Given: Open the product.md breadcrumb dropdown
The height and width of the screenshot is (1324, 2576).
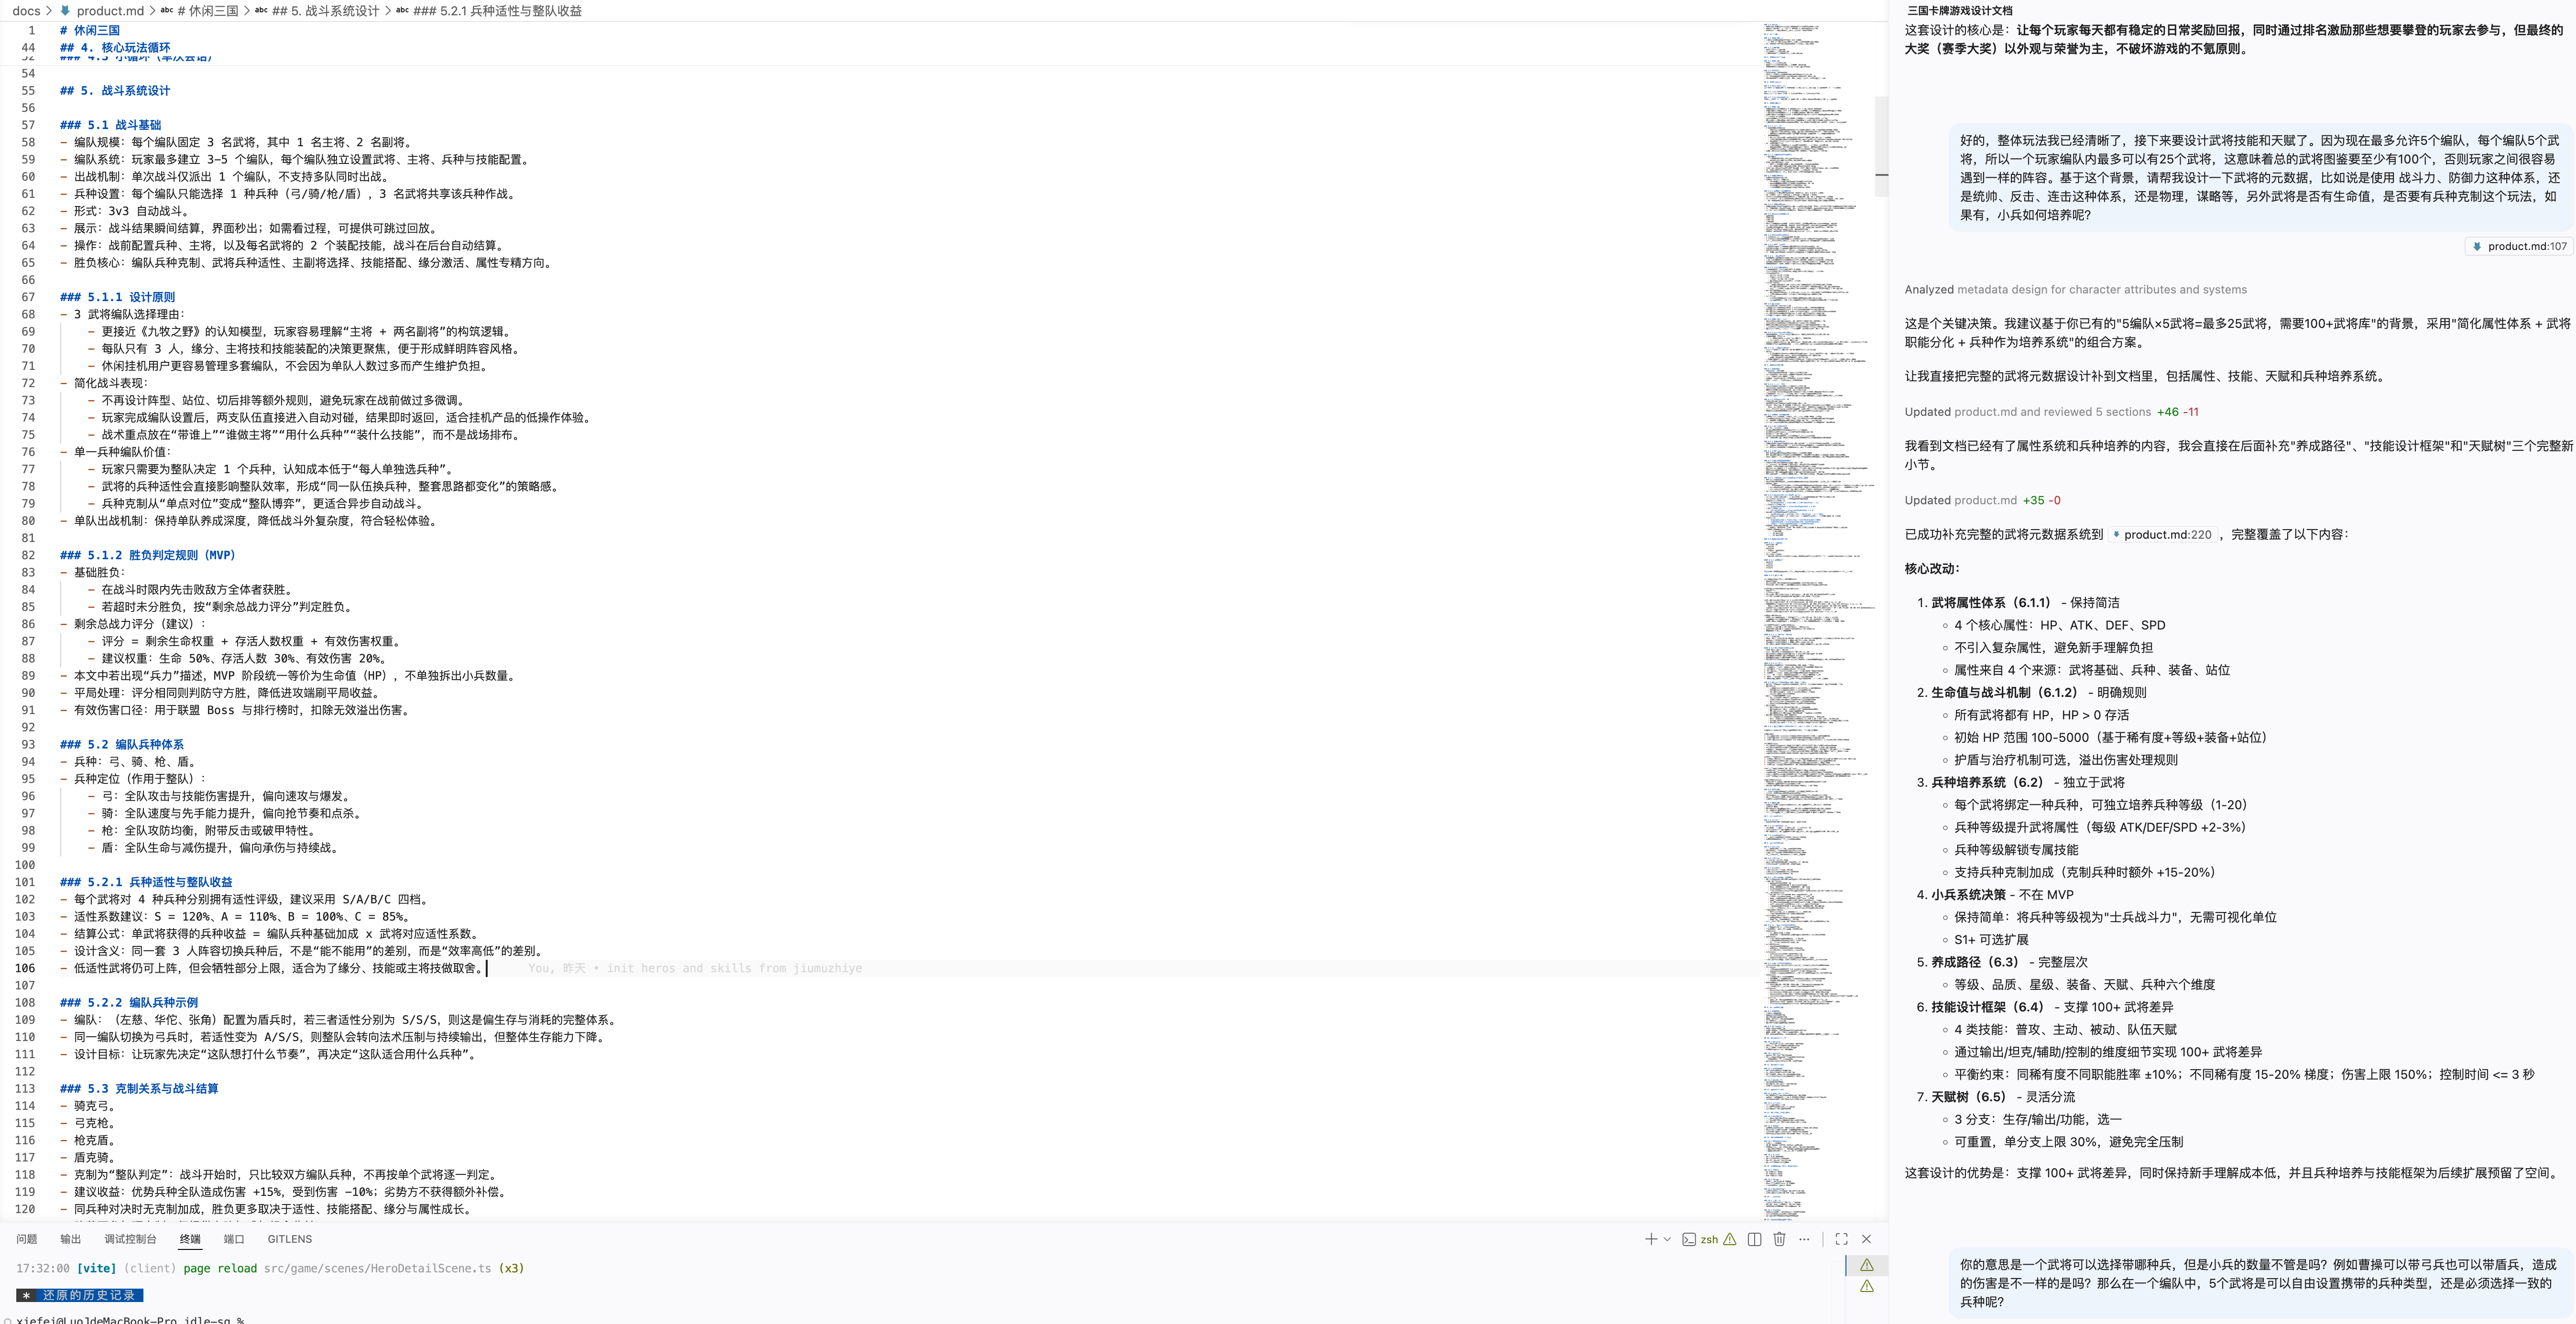Looking at the screenshot, I should (x=110, y=11).
